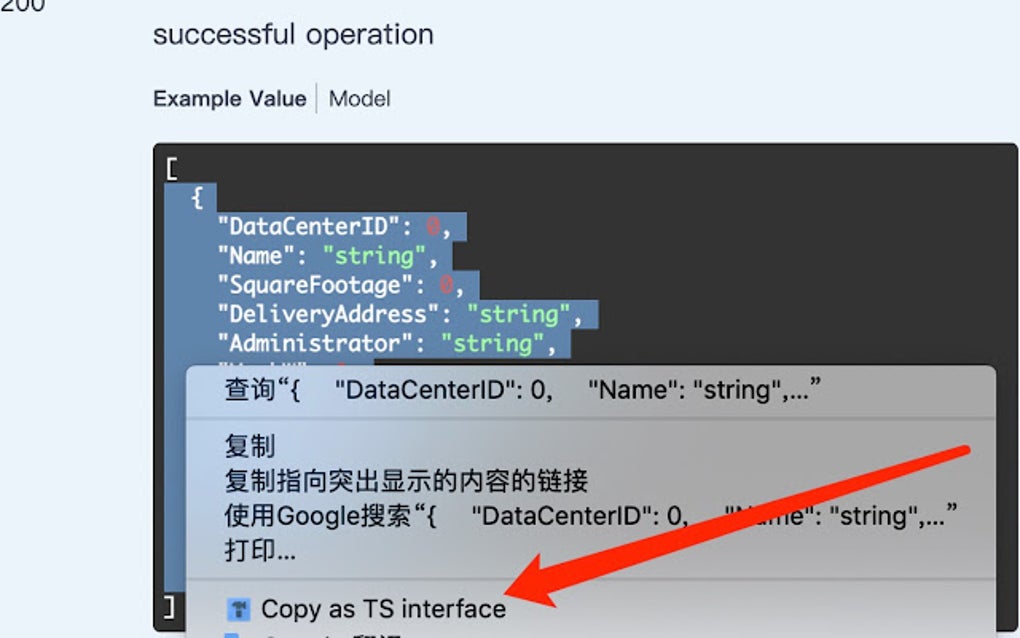Click the green "string" value after DeliveryAddress

[x=518, y=314]
